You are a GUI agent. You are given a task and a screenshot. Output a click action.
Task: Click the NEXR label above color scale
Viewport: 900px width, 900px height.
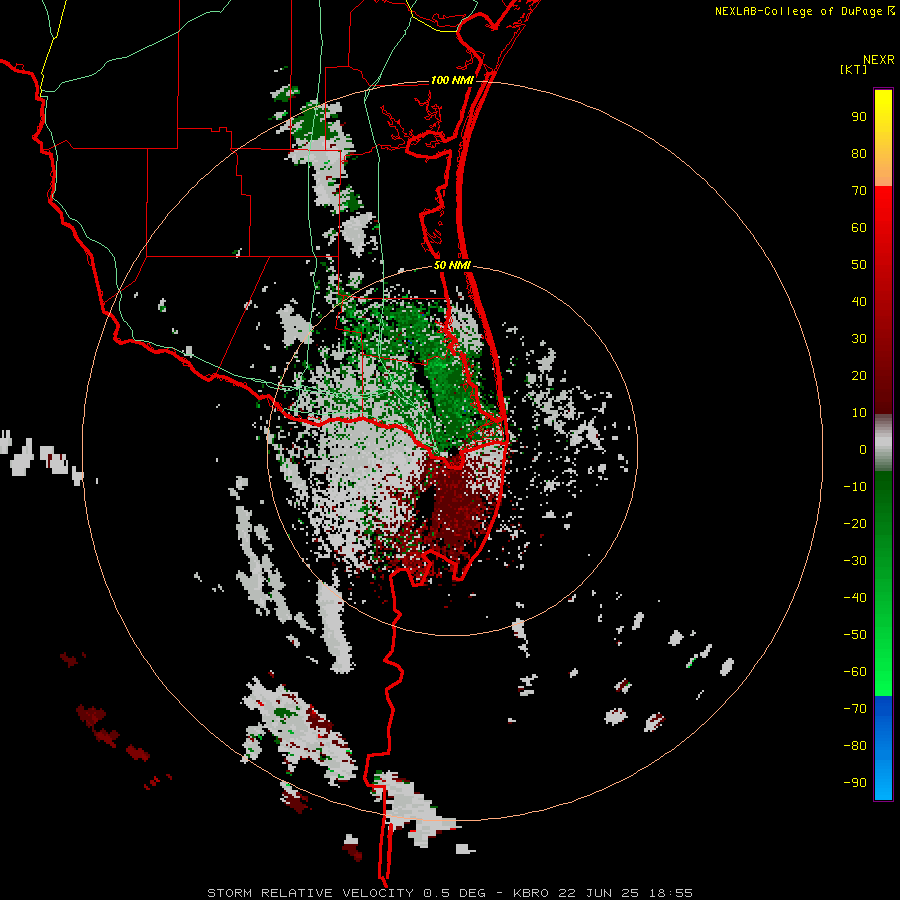pos(879,60)
